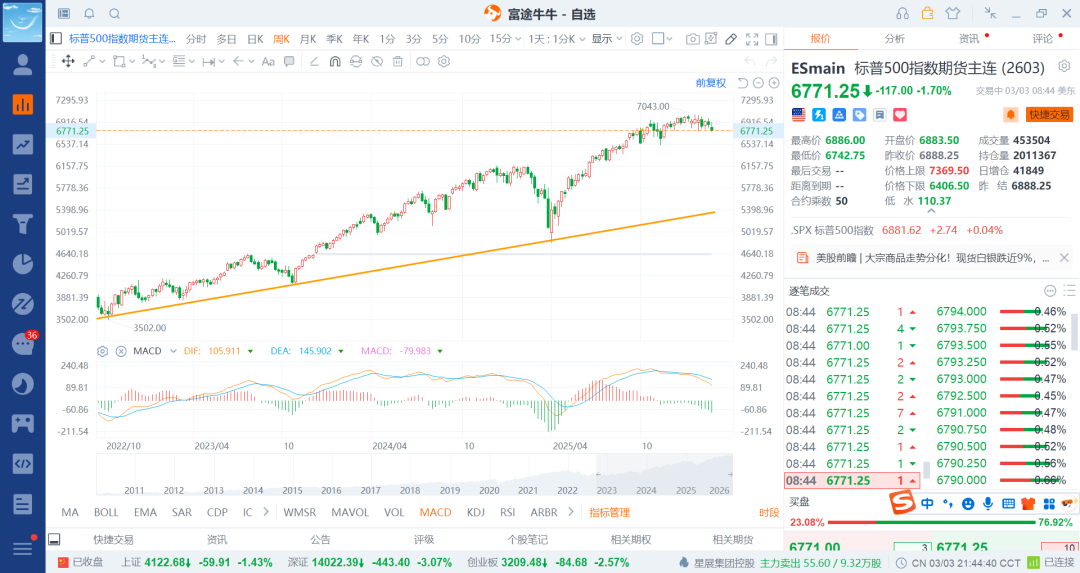Switch to 分时 intraday chart

[196, 39]
